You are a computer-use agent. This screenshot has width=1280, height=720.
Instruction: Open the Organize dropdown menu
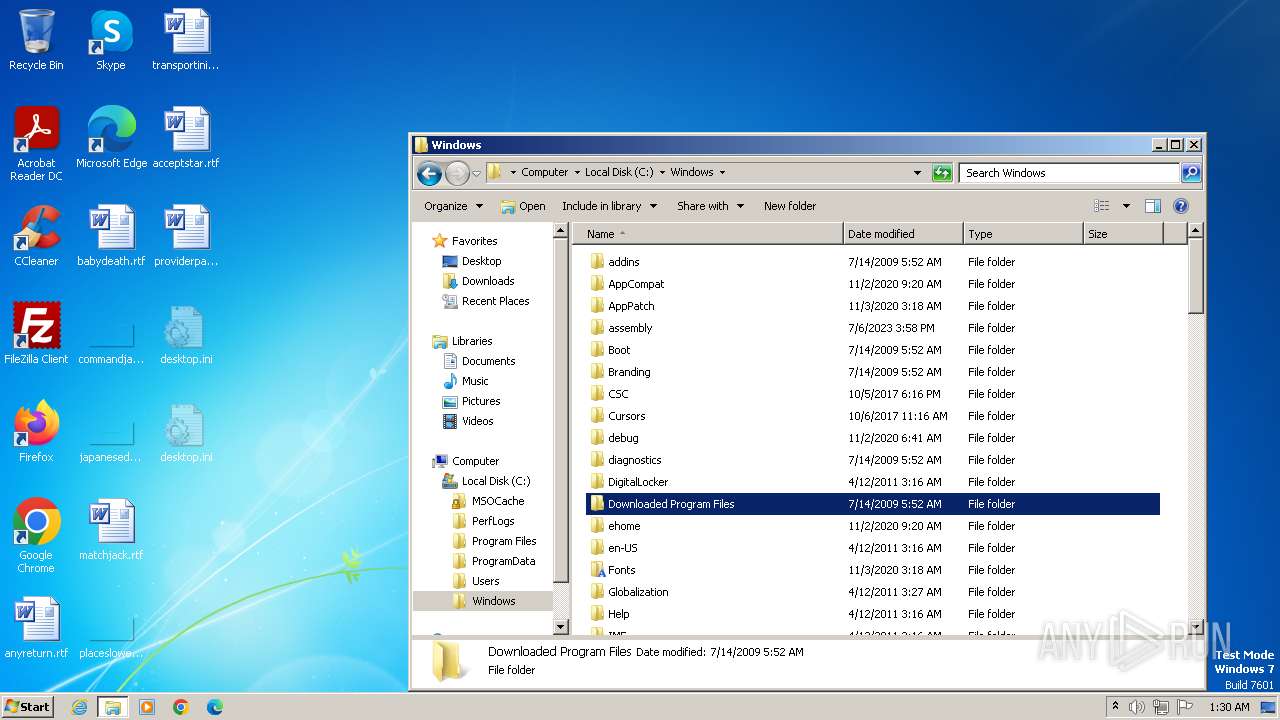(x=453, y=206)
